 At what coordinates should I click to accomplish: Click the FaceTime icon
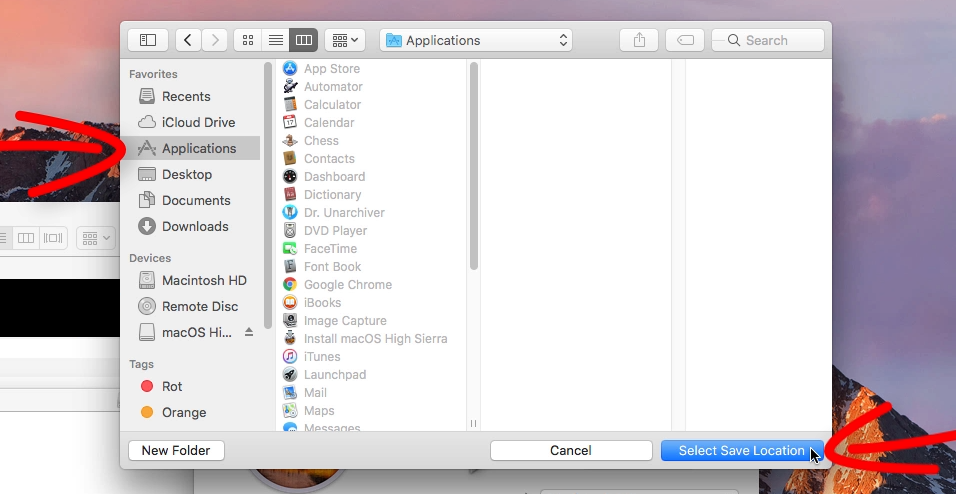pos(290,248)
